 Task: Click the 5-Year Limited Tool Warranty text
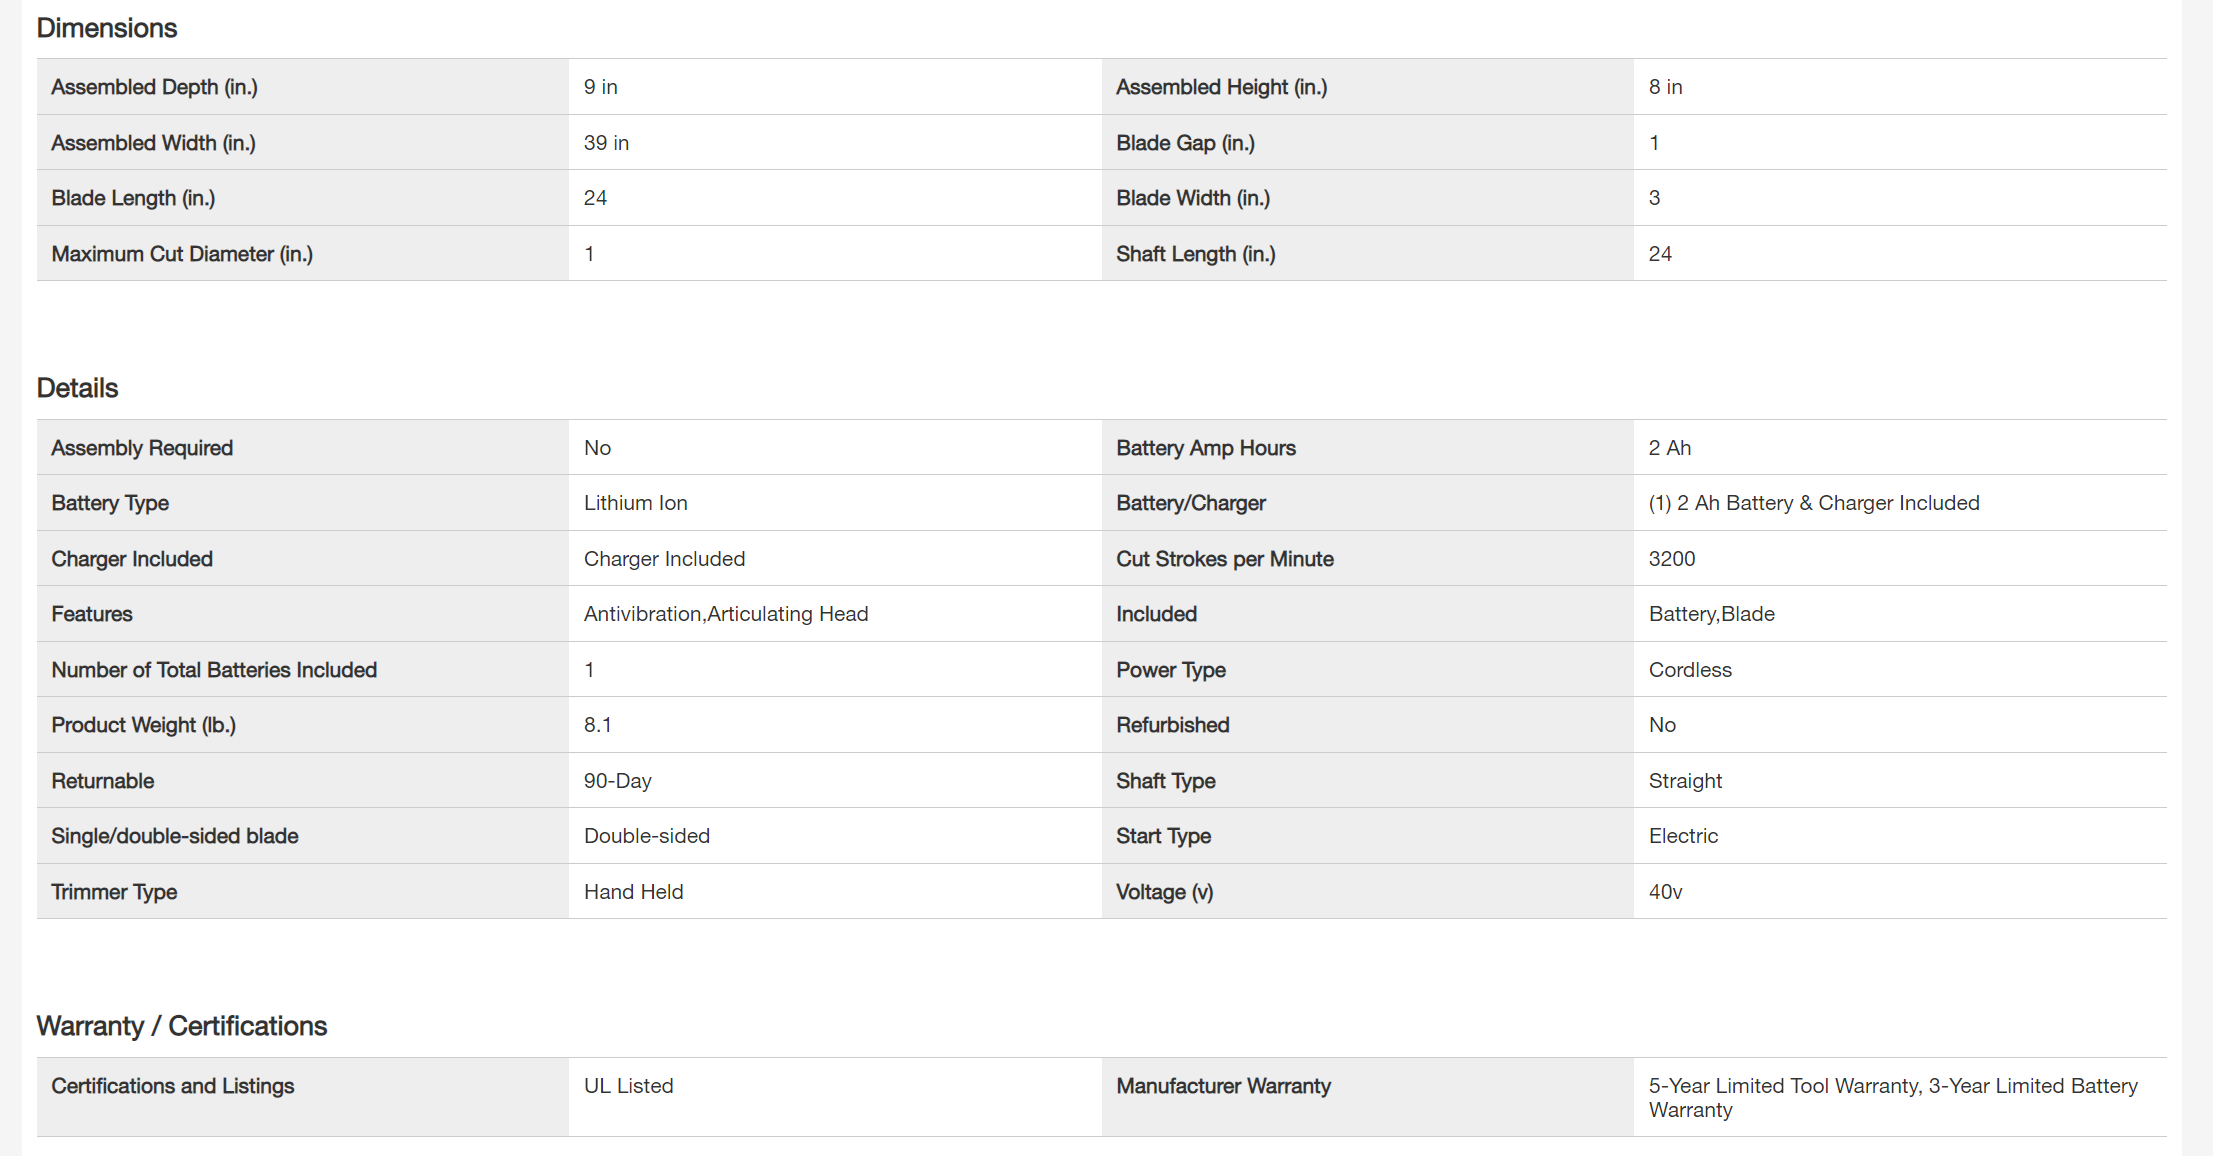[x=1783, y=1086]
